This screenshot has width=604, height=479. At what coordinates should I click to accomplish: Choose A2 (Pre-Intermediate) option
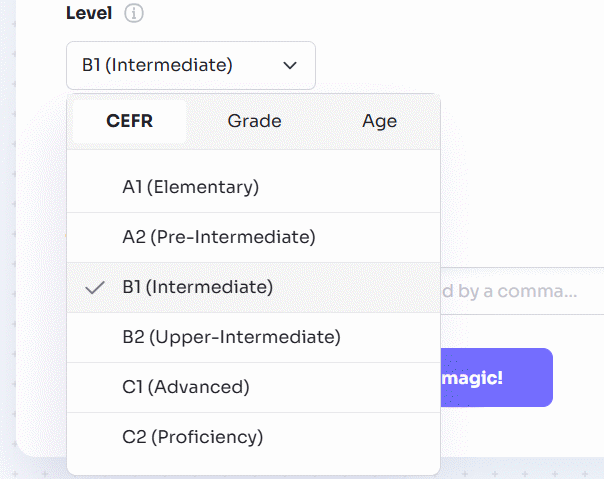[x=218, y=237]
